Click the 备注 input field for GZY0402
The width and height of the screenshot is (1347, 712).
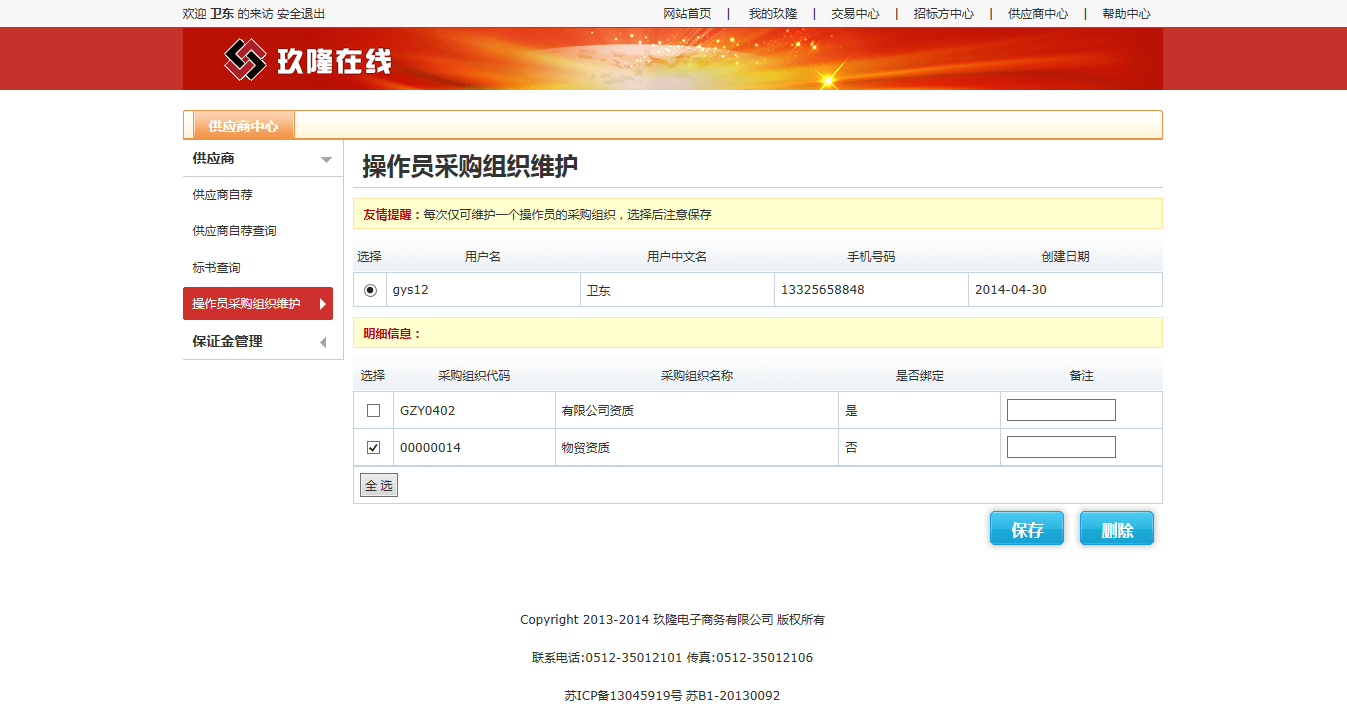[x=1061, y=410]
